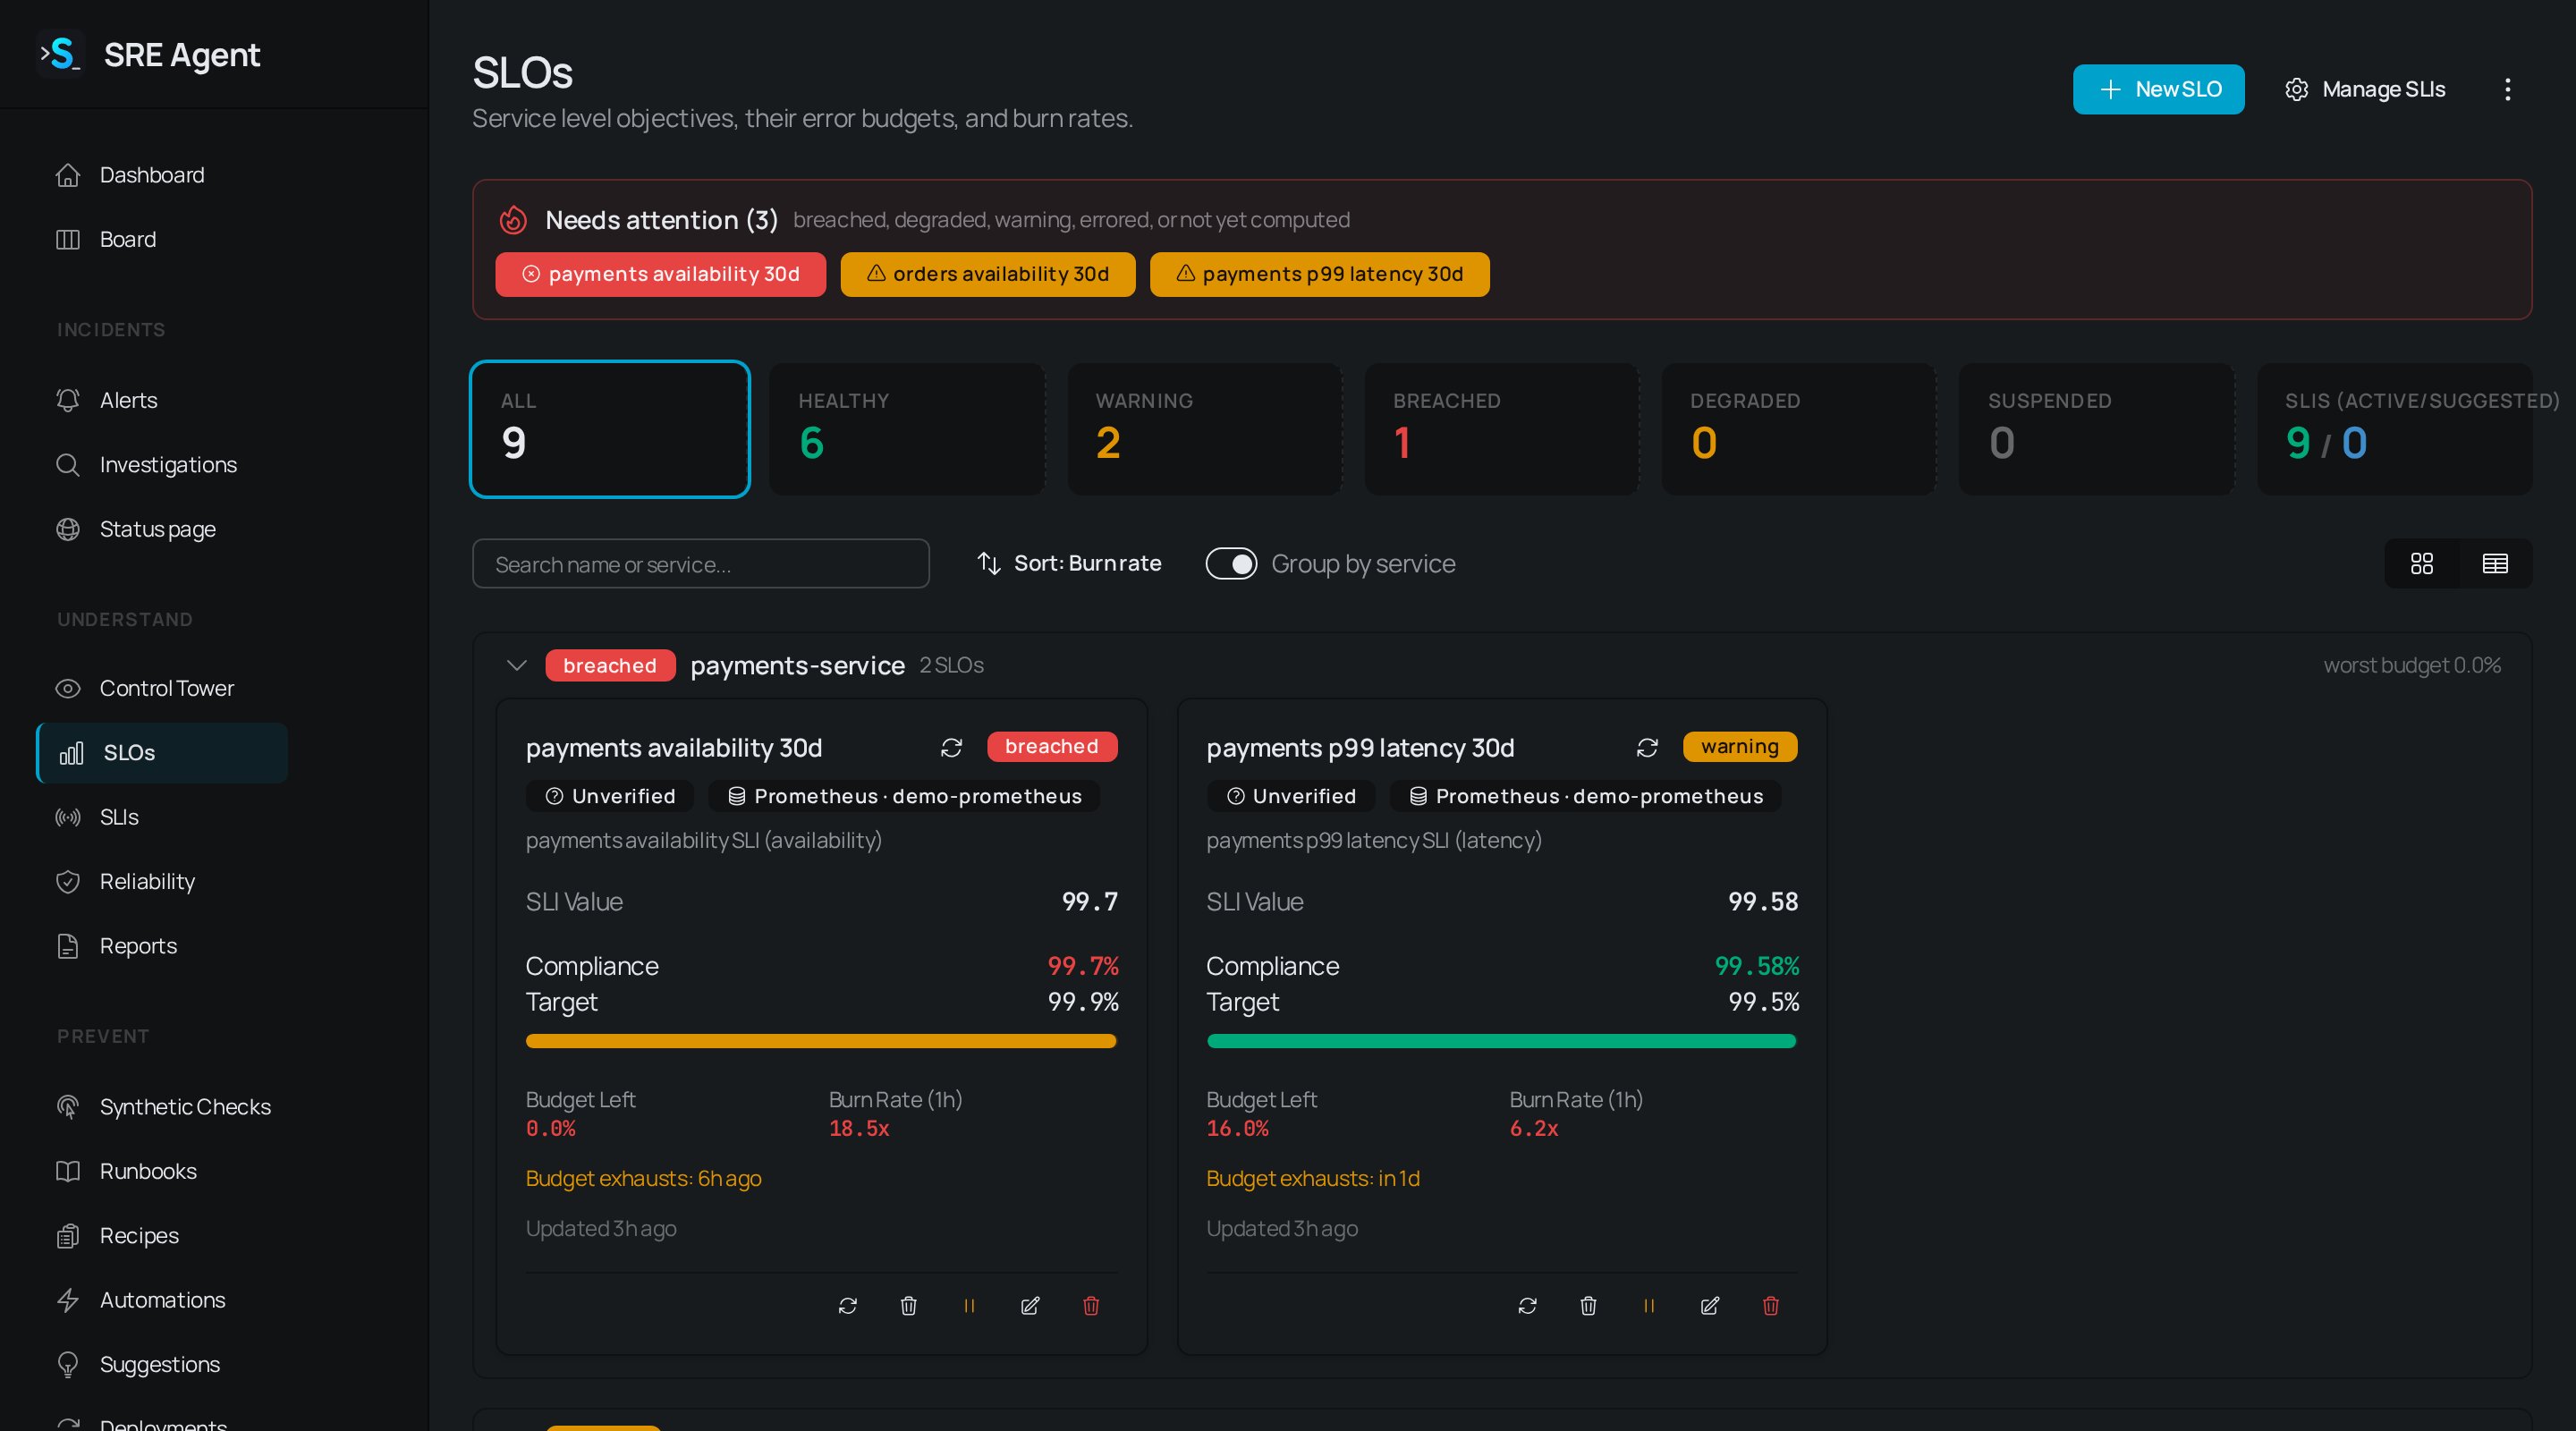Open payments availability 30d attention chip
The width and height of the screenshot is (2576, 1431).
click(x=661, y=274)
